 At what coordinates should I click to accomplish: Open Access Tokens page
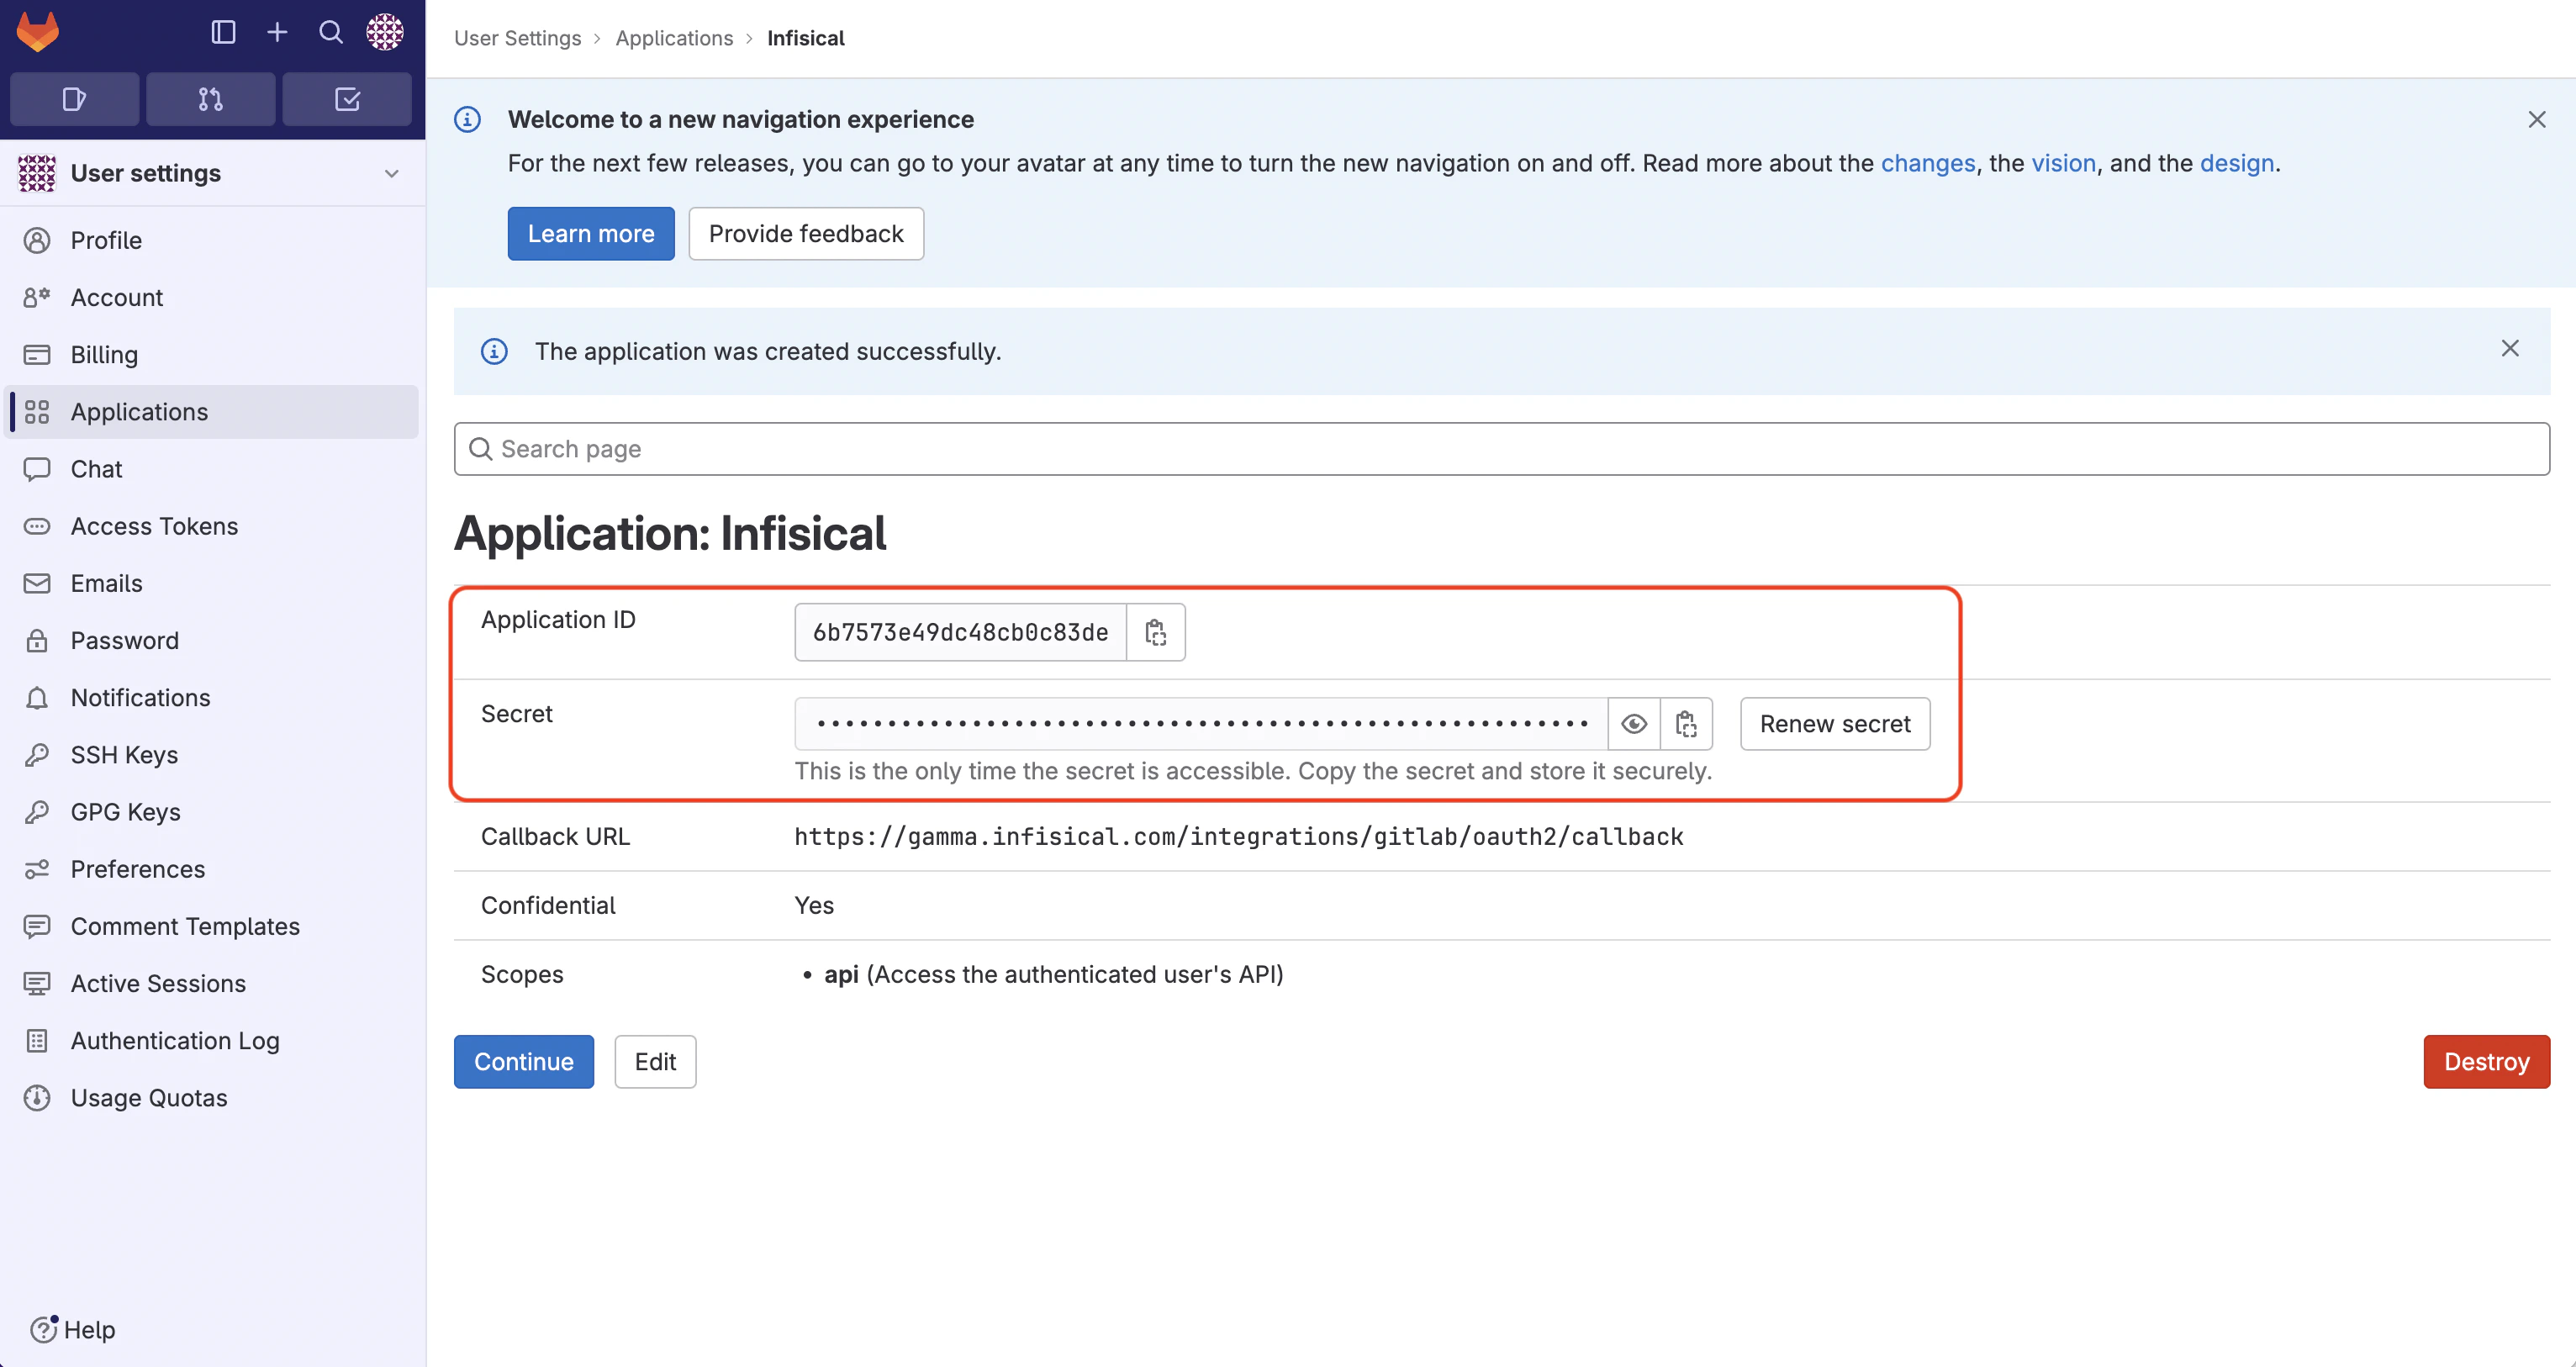point(212,526)
